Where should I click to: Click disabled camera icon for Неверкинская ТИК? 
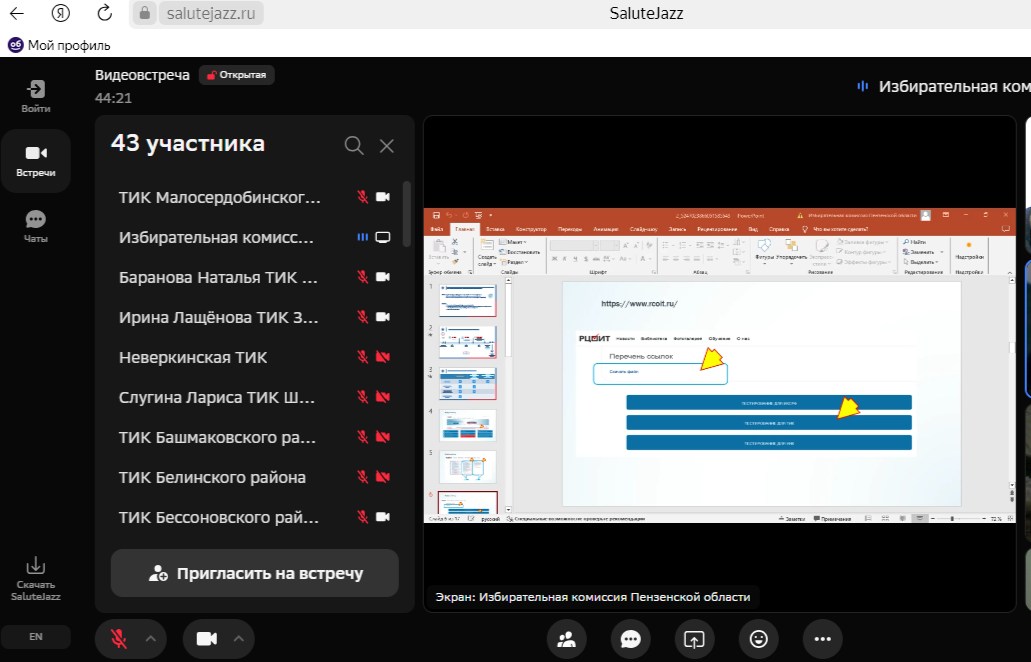tap(383, 357)
